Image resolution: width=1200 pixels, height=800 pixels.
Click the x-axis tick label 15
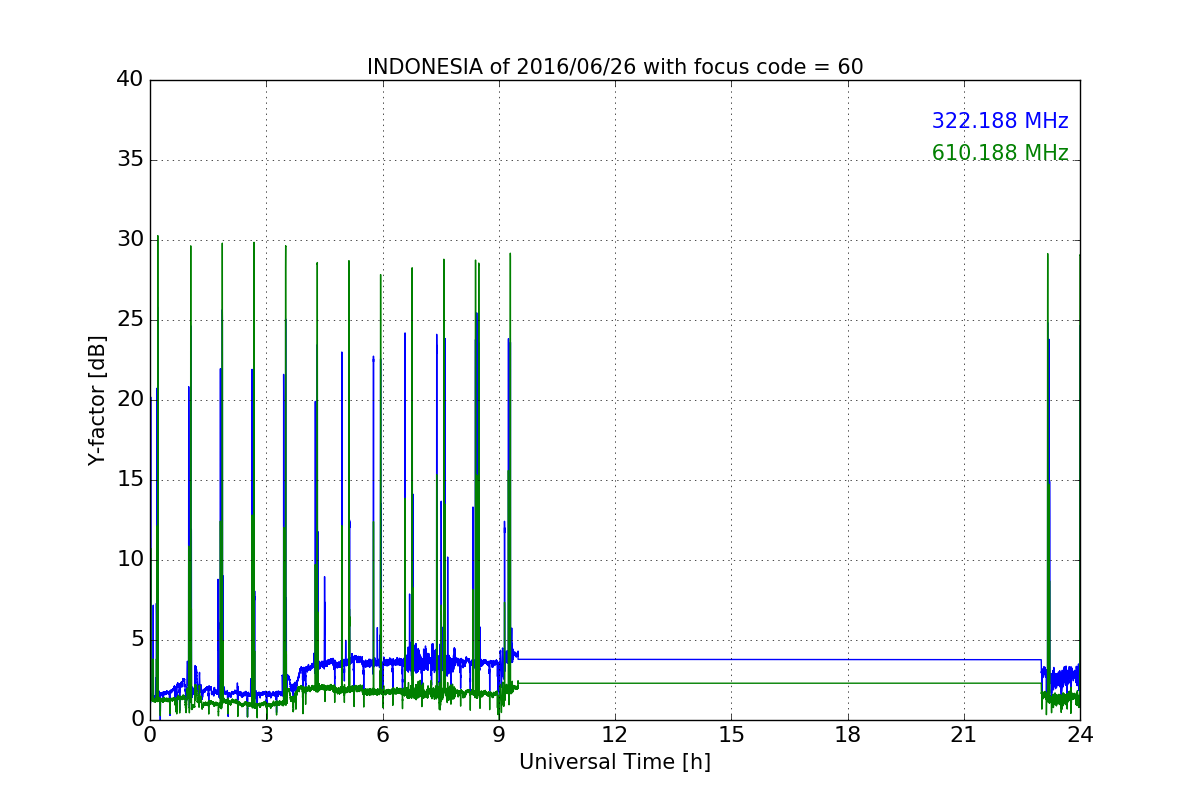pyautogui.click(x=731, y=734)
